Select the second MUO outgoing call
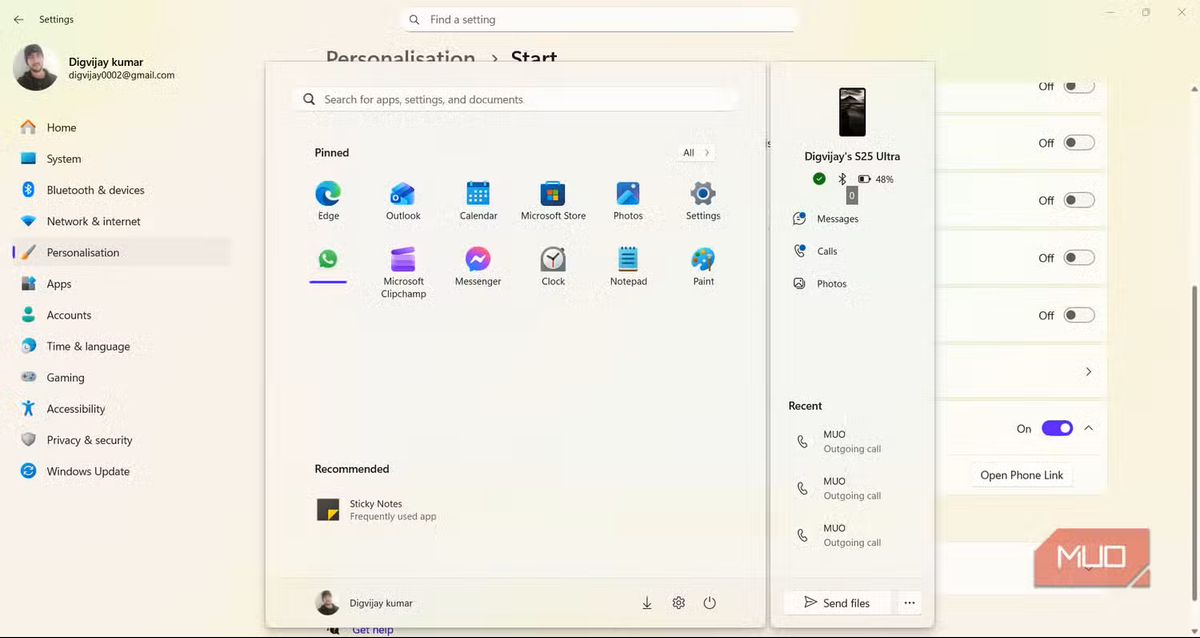1200x638 pixels. pyautogui.click(x=853, y=489)
